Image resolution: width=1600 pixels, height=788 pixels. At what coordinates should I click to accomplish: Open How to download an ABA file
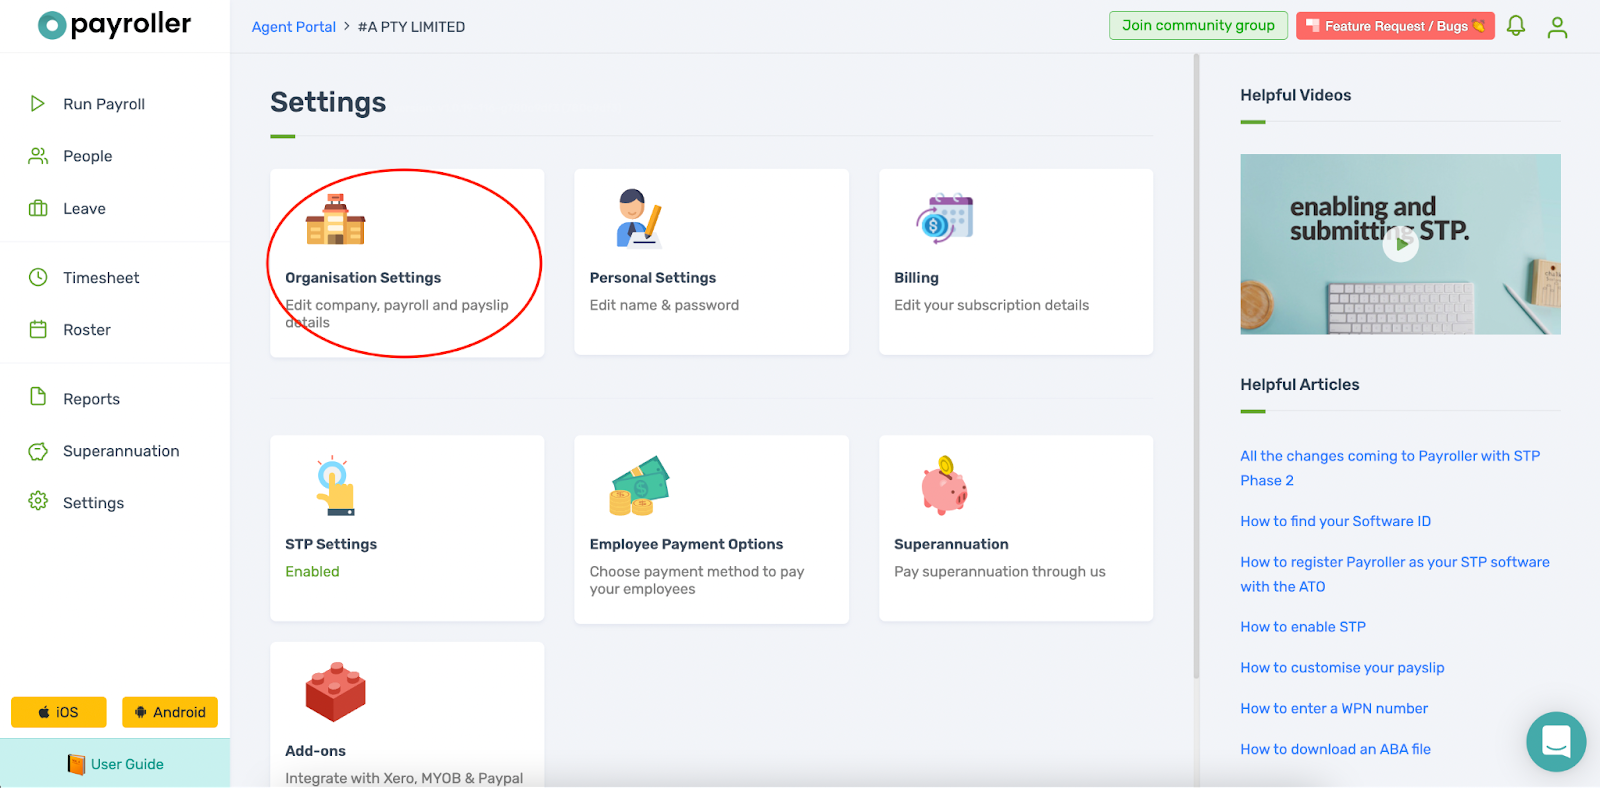click(x=1335, y=750)
